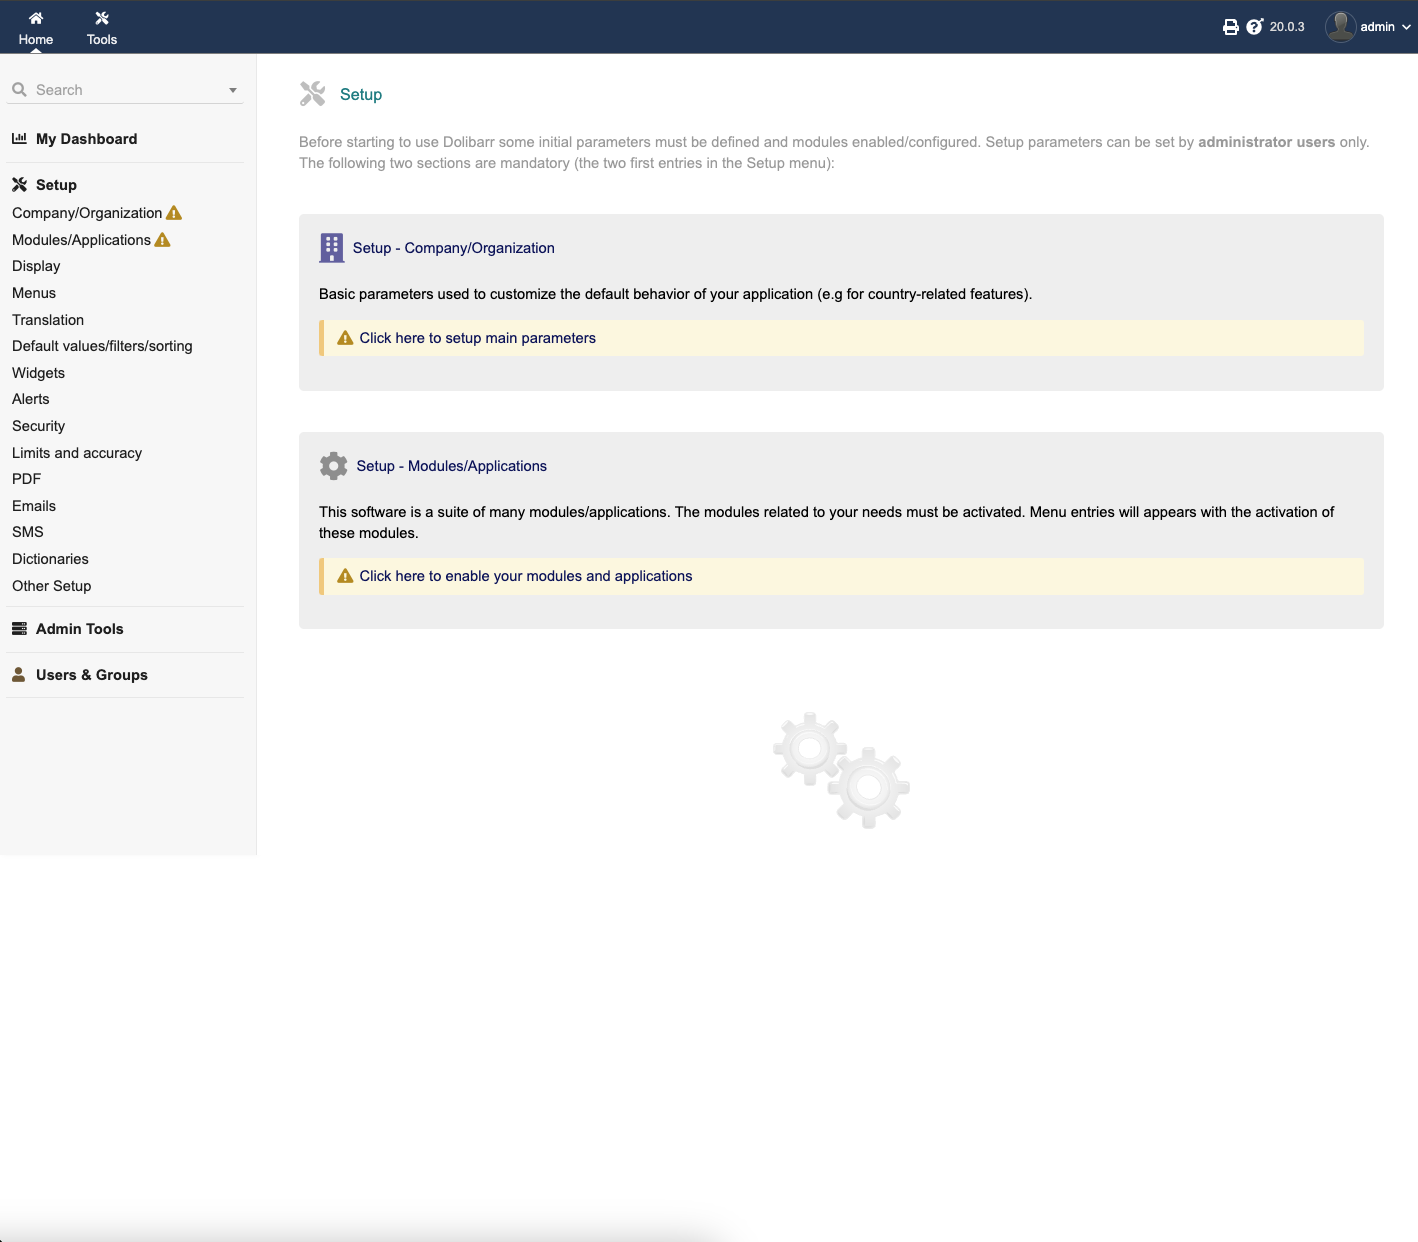Click the admin profile avatar picture
This screenshot has width=1418, height=1242.
(1340, 26)
